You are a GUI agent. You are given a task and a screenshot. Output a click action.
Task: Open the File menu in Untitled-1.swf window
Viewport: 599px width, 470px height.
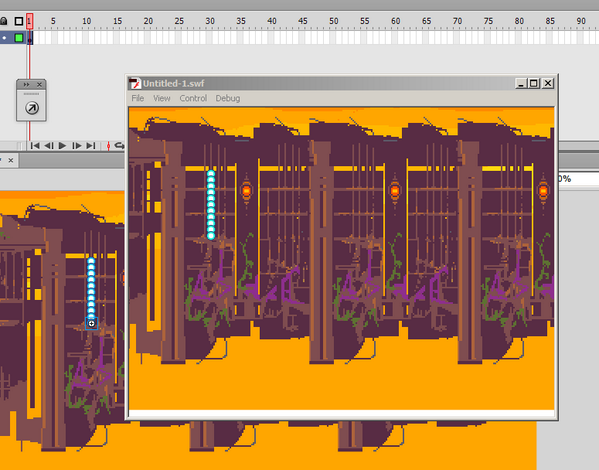point(138,98)
